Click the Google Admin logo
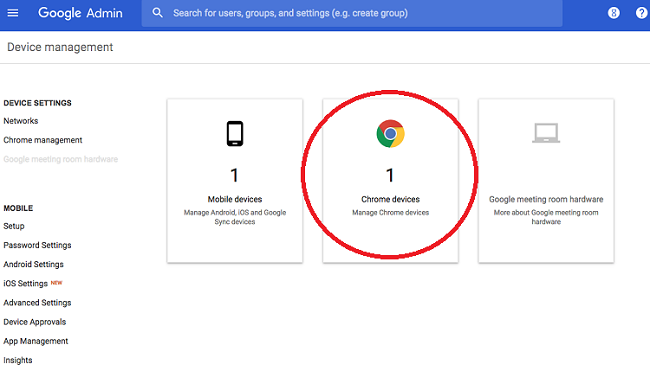This screenshot has height=377, width=650. coord(80,13)
